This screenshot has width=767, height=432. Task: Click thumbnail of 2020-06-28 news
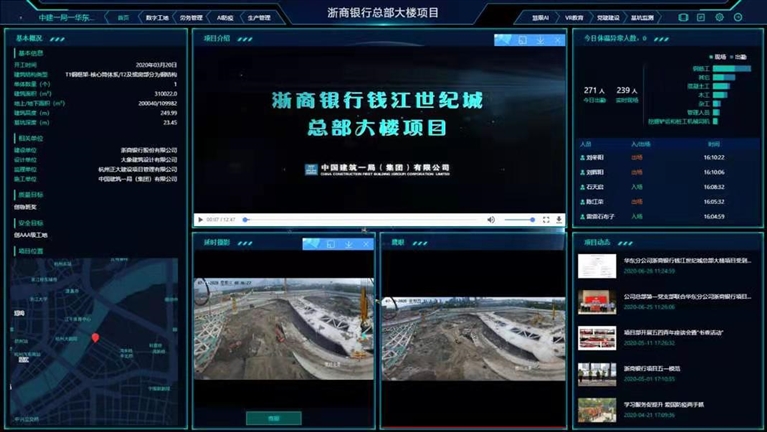tap(597, 266)
